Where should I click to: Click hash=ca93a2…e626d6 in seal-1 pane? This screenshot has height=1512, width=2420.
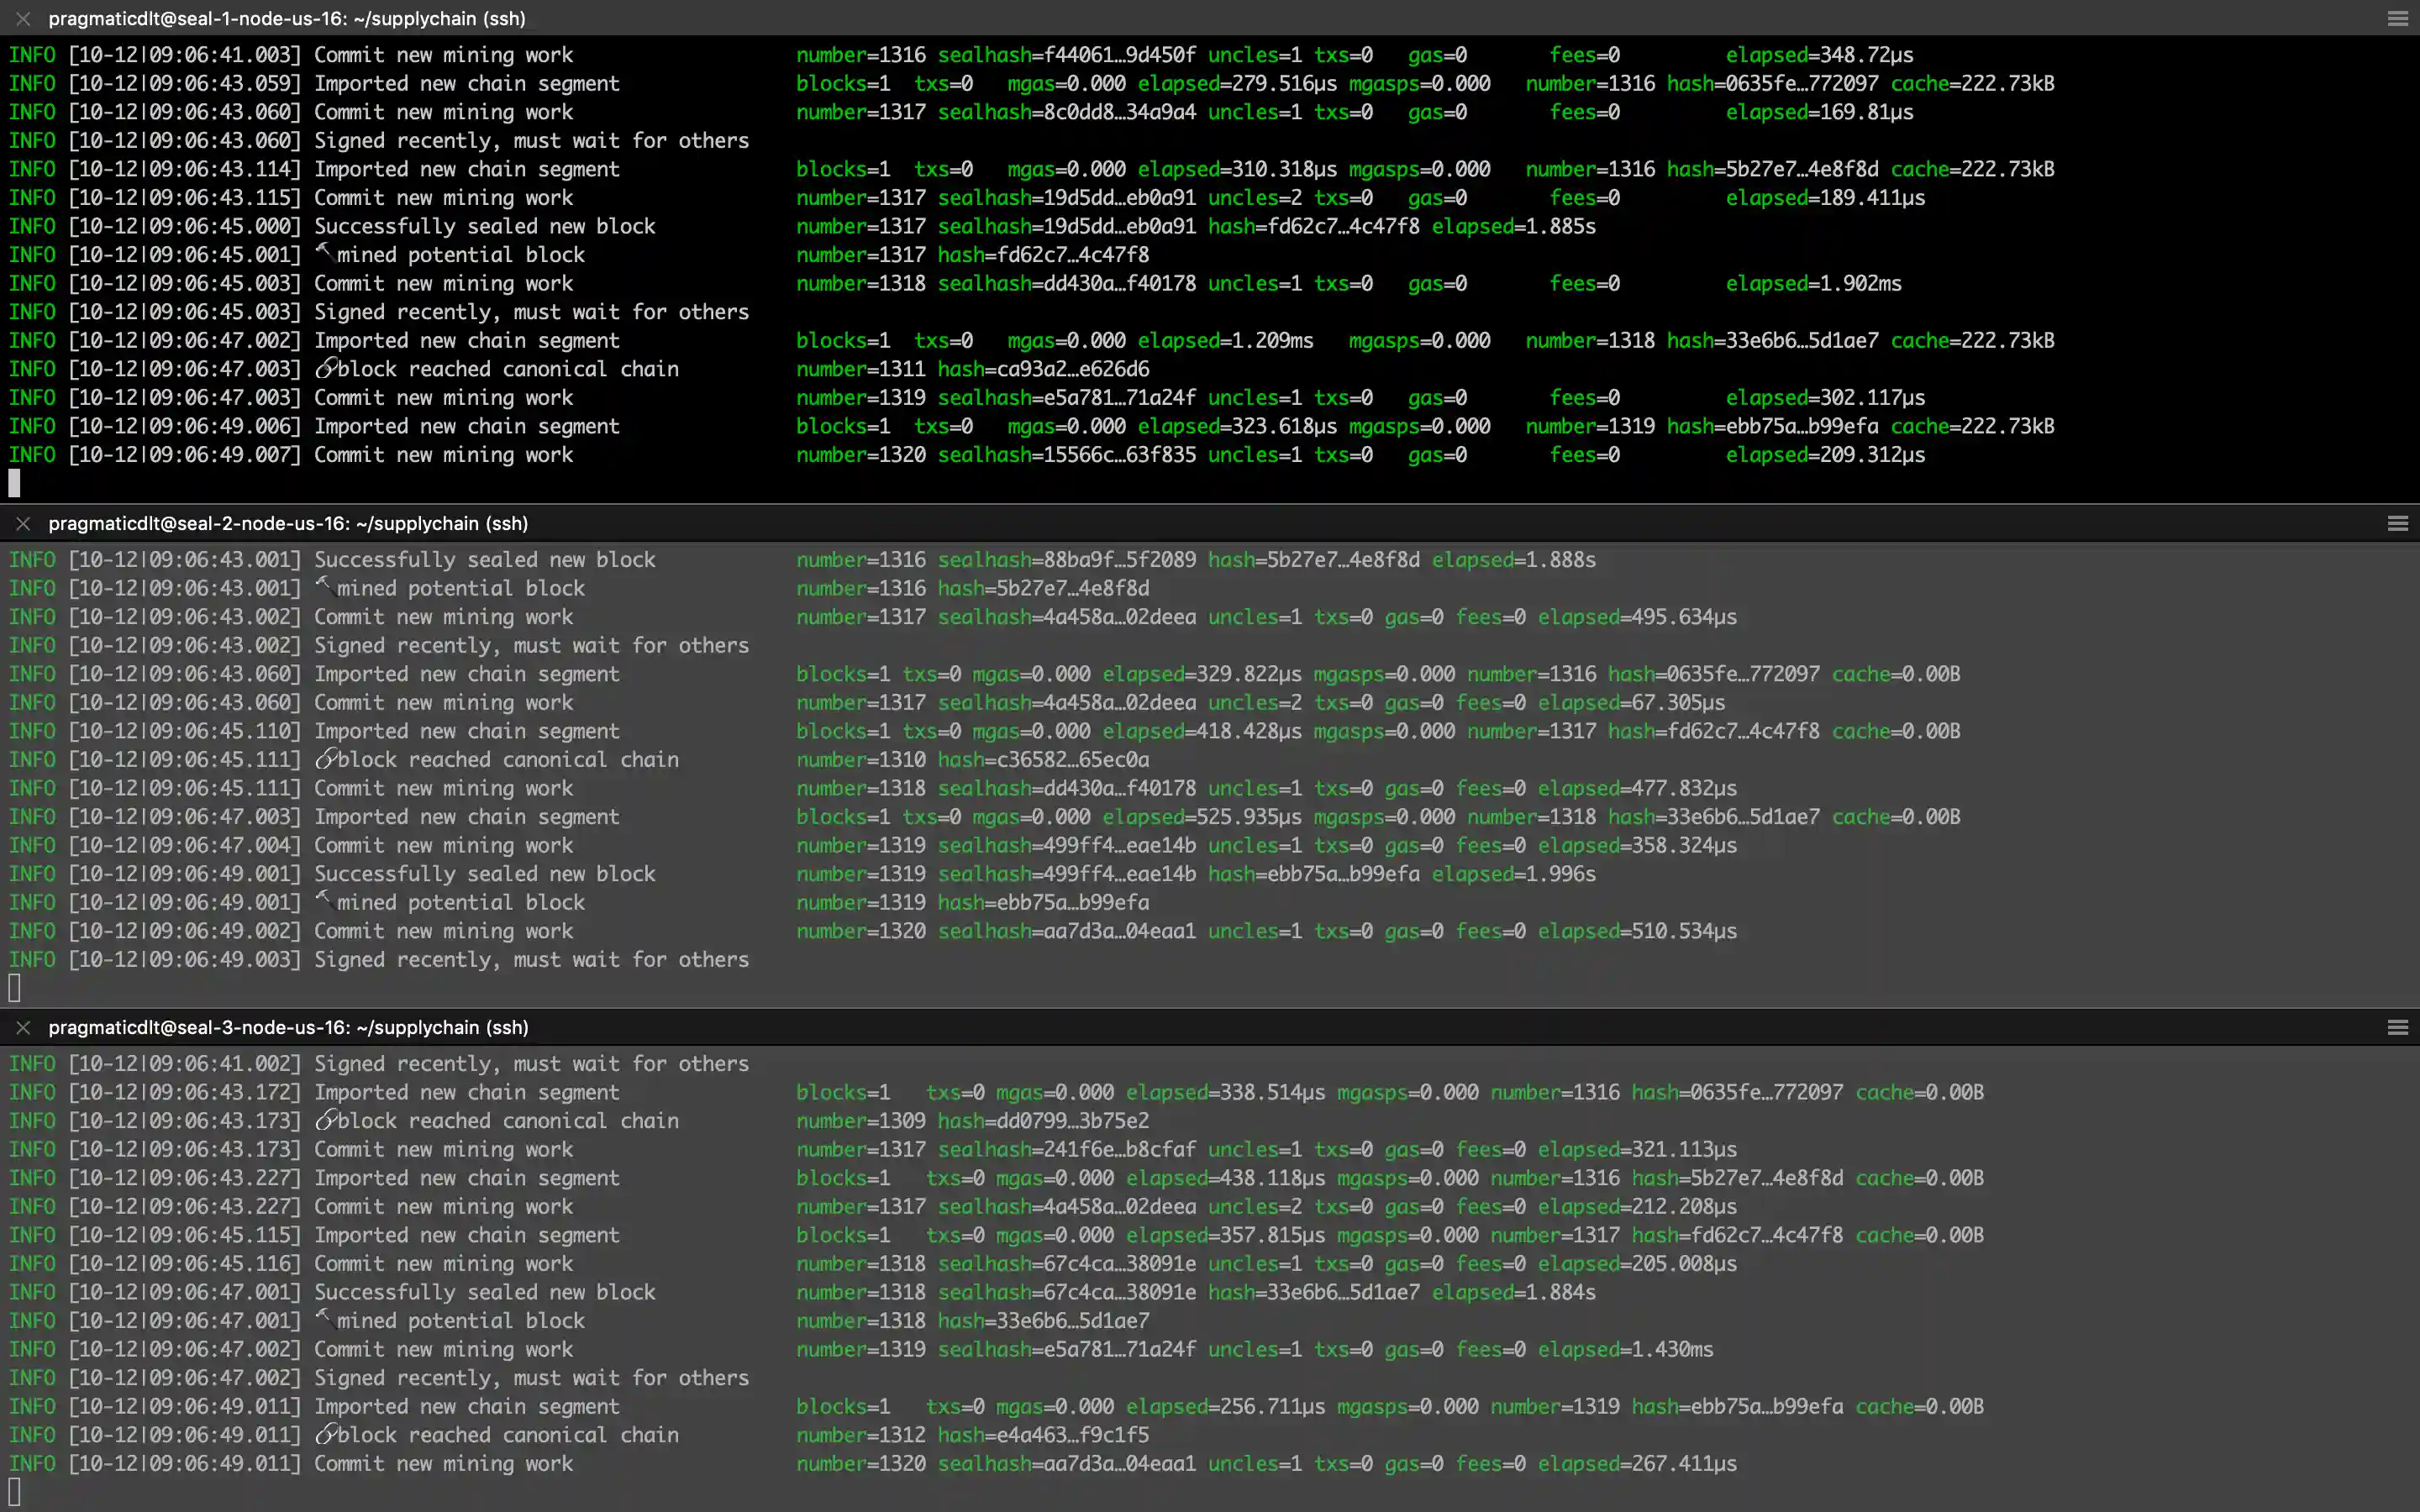1043,369
